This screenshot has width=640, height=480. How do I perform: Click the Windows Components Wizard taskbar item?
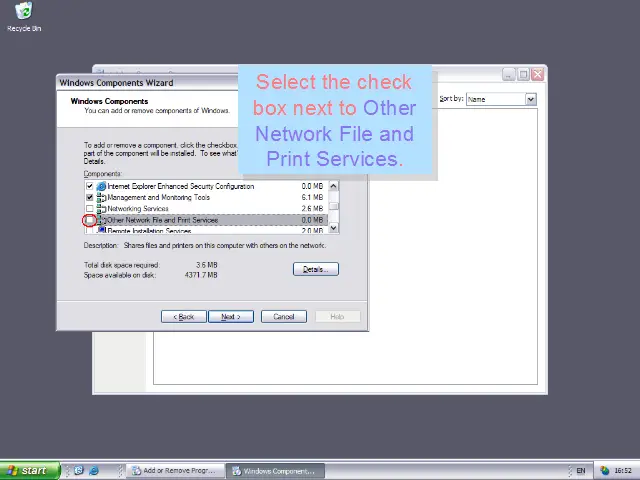click(x=276, y=471)
